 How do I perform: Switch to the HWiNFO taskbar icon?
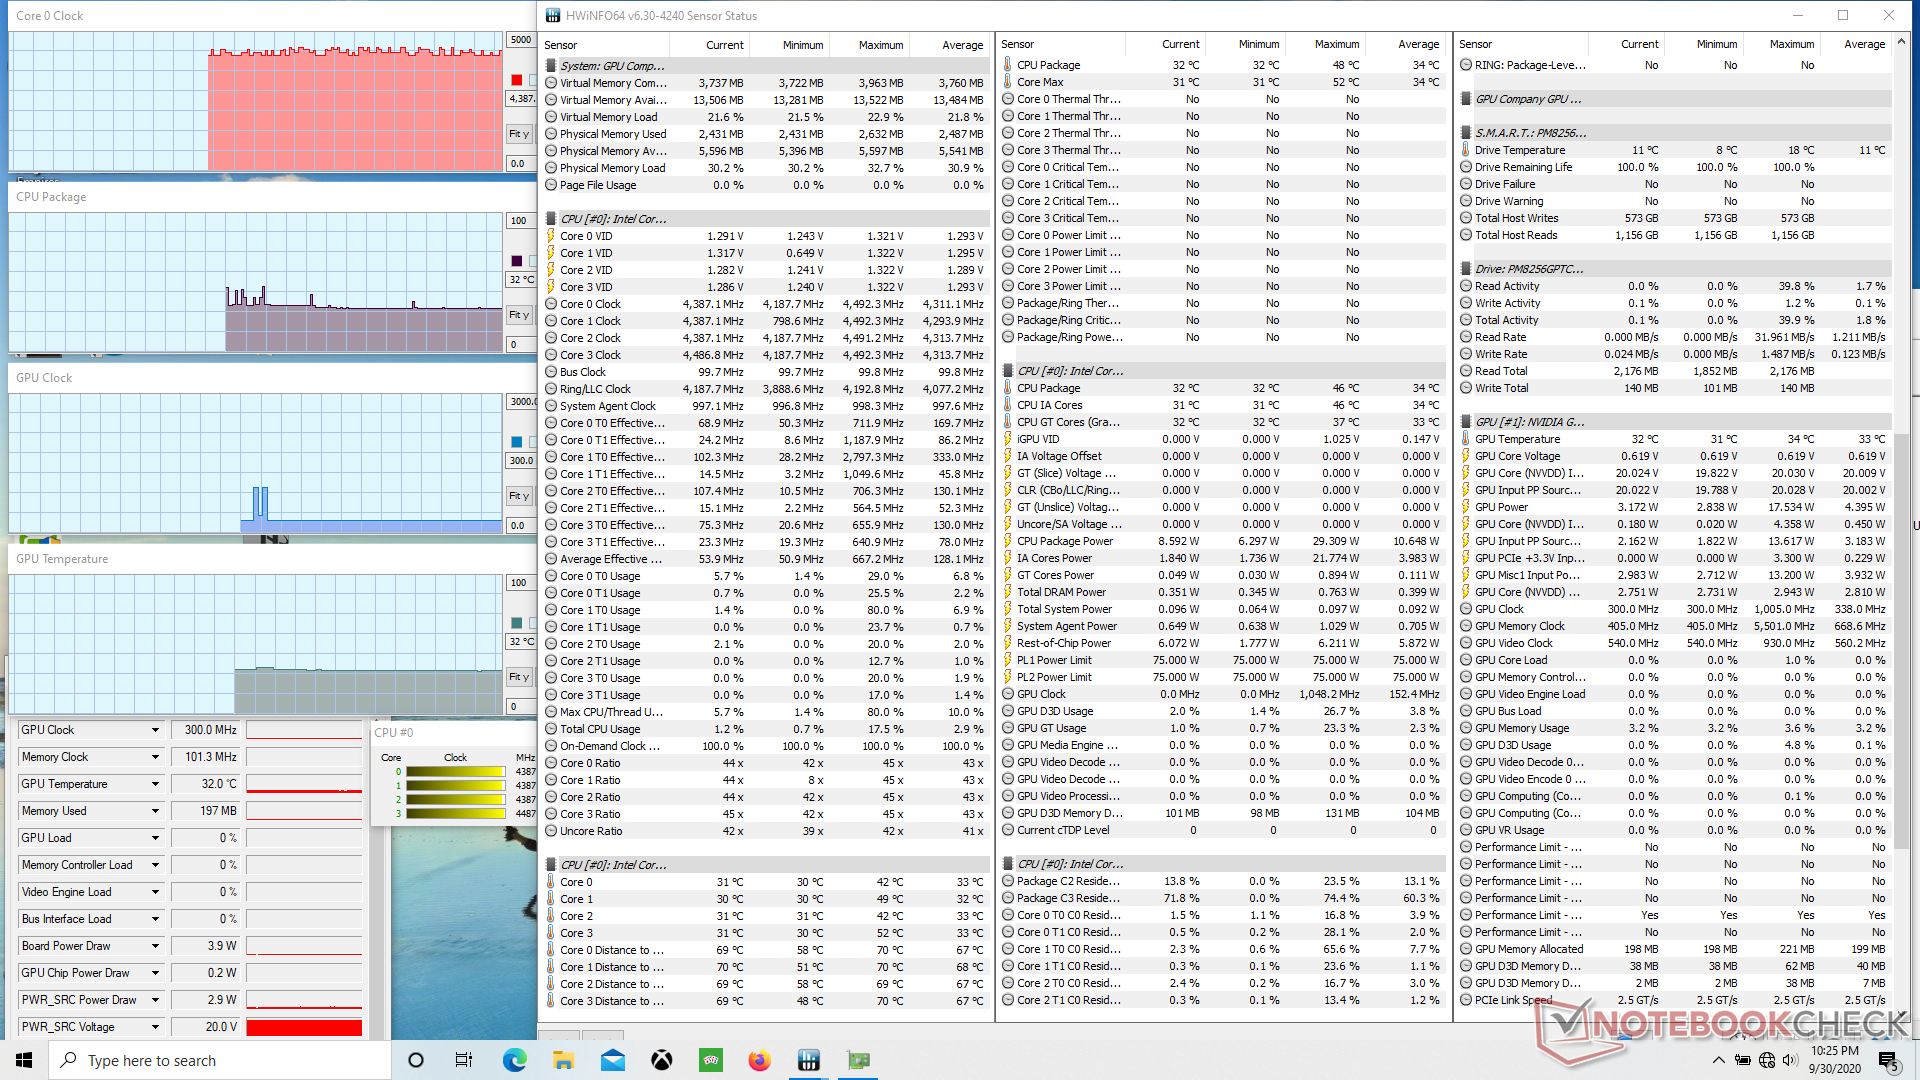(808, 1060)
